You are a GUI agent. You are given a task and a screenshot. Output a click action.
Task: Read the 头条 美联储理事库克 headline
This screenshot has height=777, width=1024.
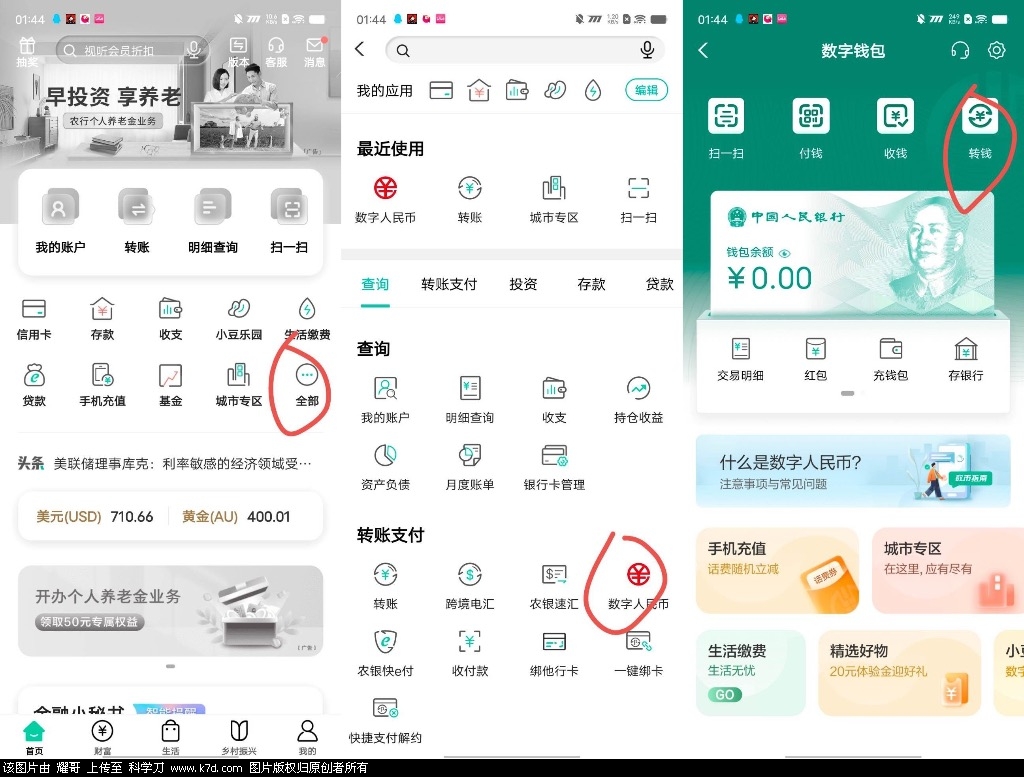point(165,464)
